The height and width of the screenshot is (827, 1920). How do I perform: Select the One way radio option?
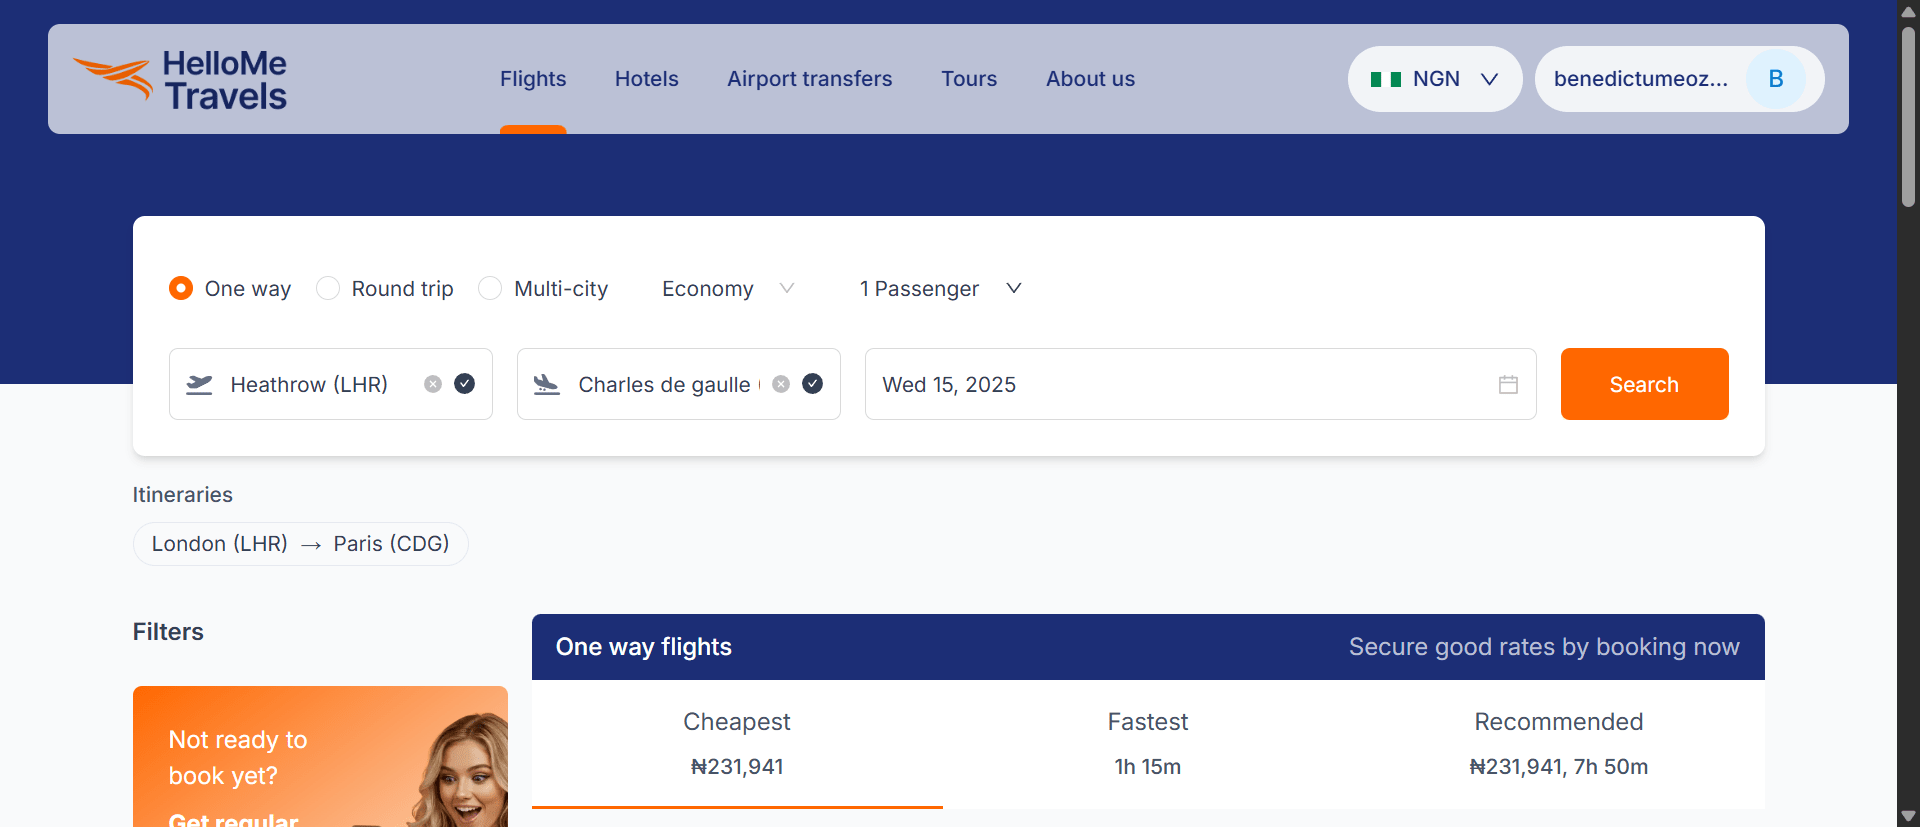[x=181, y=288]
